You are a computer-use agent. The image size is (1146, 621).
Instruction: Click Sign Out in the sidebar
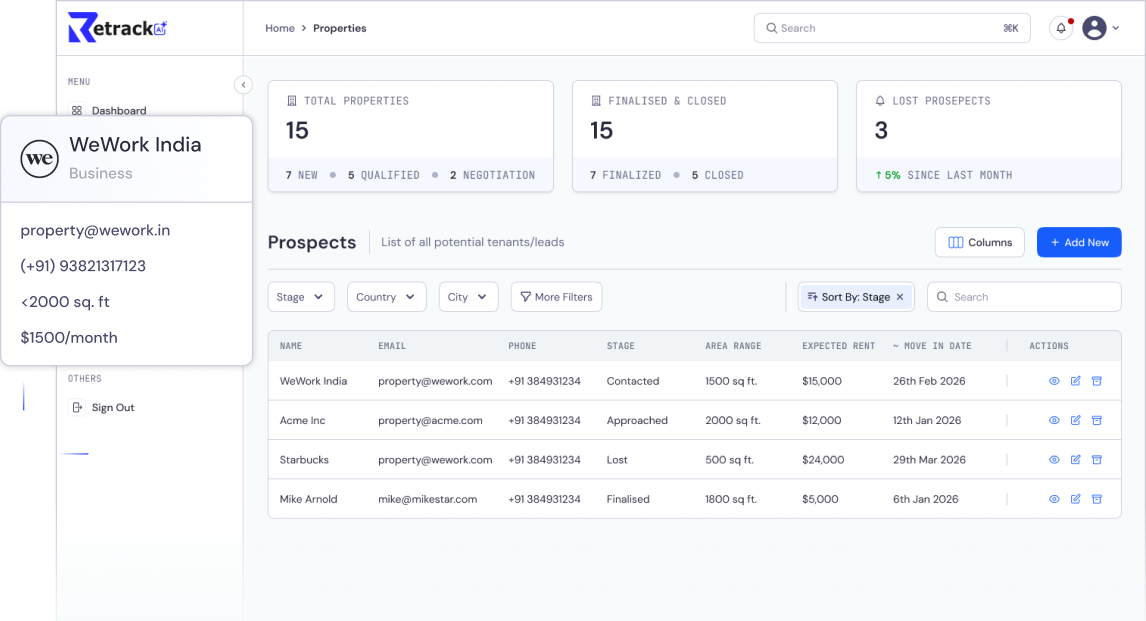coord(112,408)
